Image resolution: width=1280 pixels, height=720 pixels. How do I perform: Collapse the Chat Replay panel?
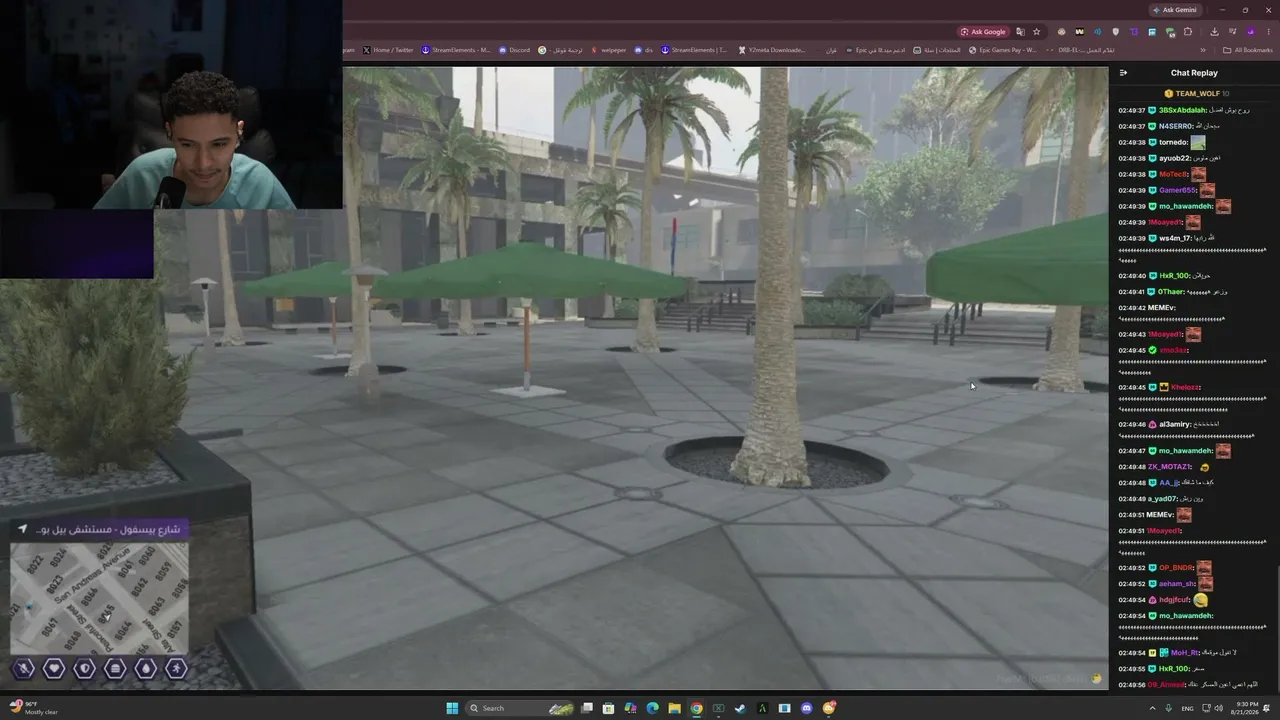(x=1123, y=73)
